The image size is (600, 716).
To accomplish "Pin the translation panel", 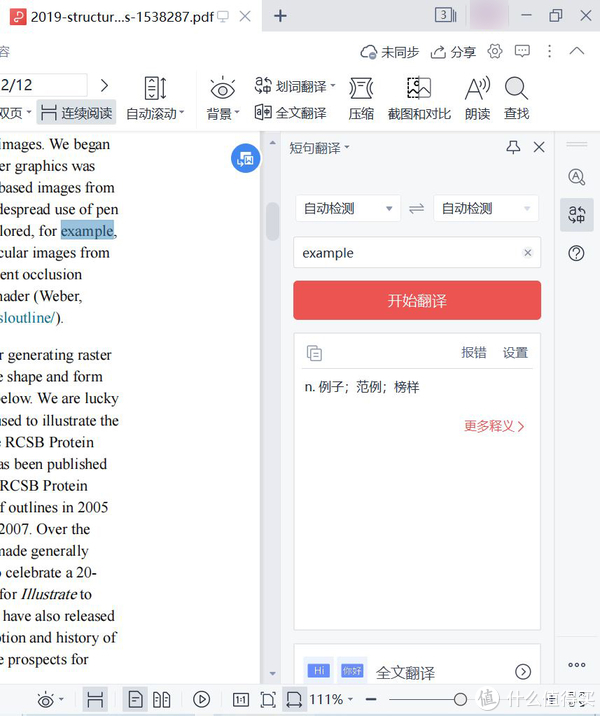I will coord(513,147).
